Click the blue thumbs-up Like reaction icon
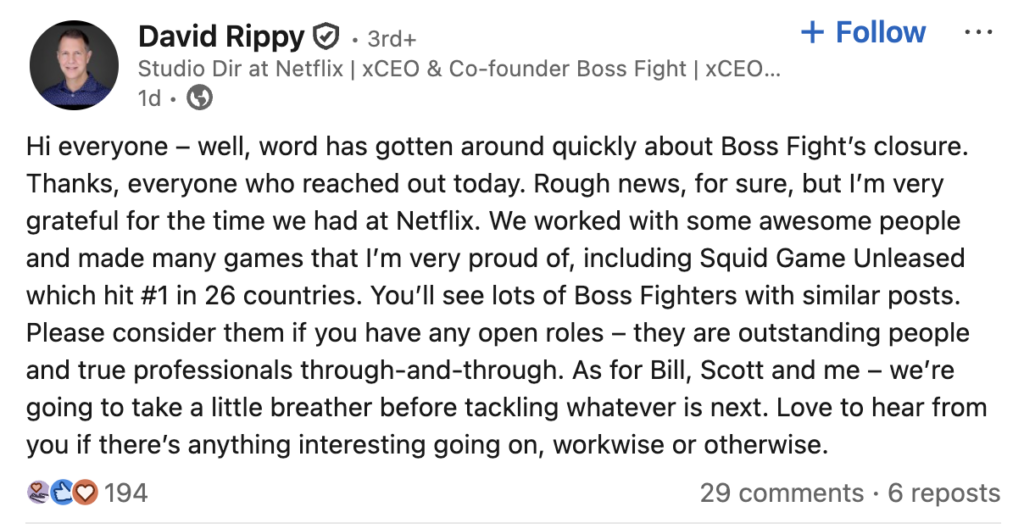 (x=62, y=492)
